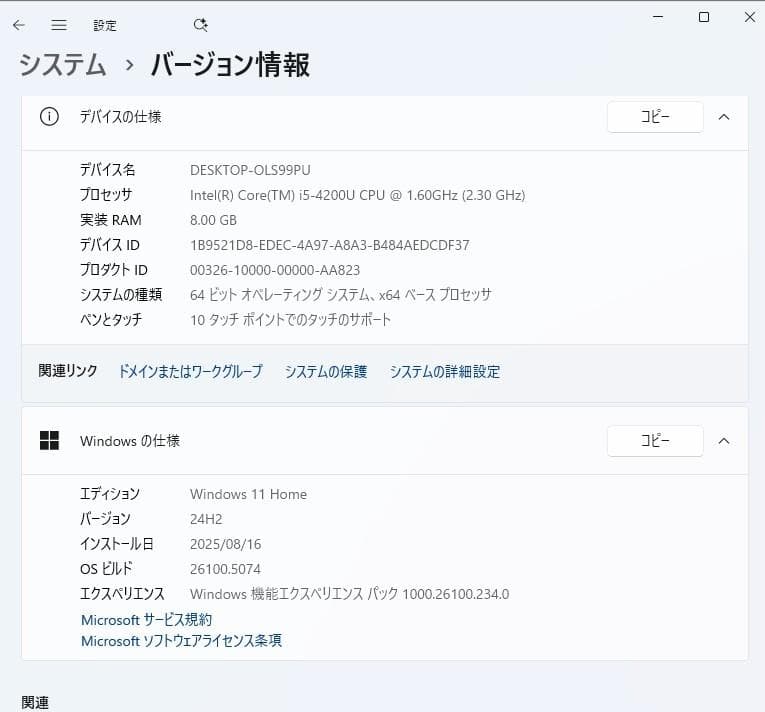Collapse the デバイスの仕様 section
The image size is (765, 712).
coord(724,117)
